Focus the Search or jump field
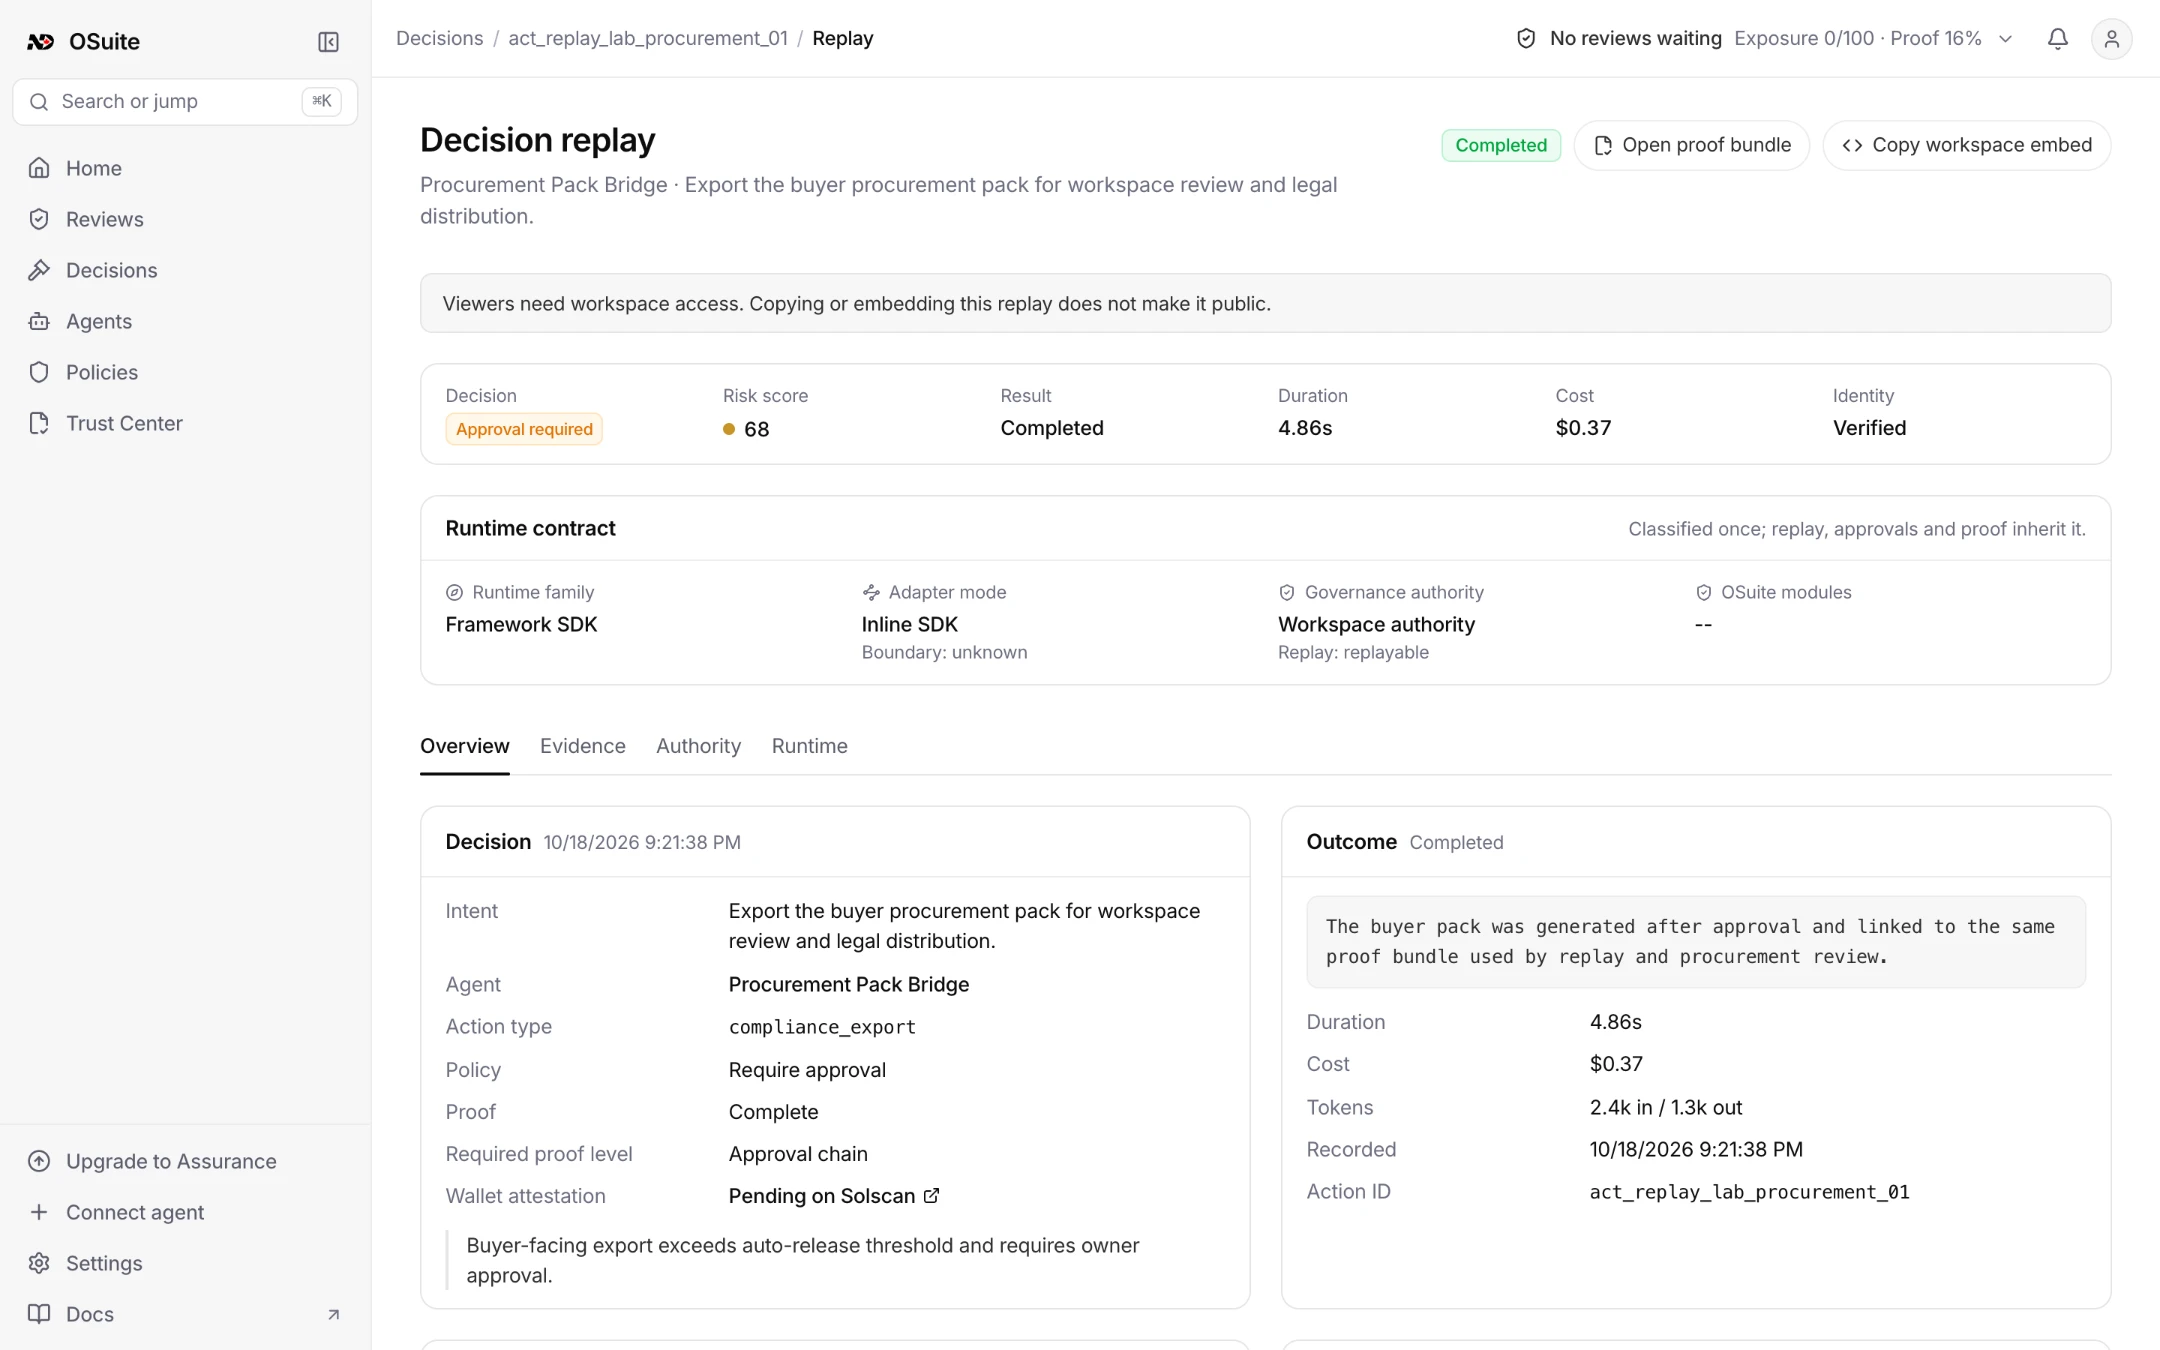The height and width of the screenshot is (1350, 2160). point(185,101)
